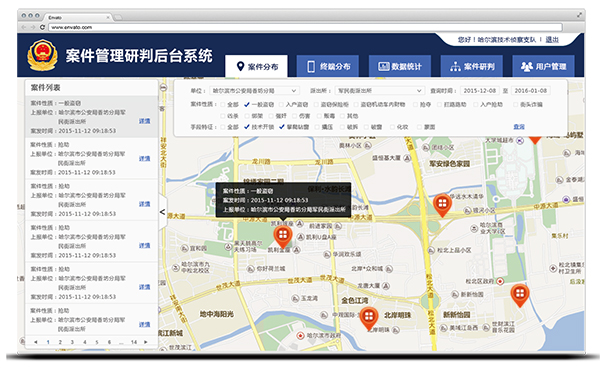Open the 案件分布 tab
Image resolution: width=600 pixels, height=373 pixels.
point(256,66)
